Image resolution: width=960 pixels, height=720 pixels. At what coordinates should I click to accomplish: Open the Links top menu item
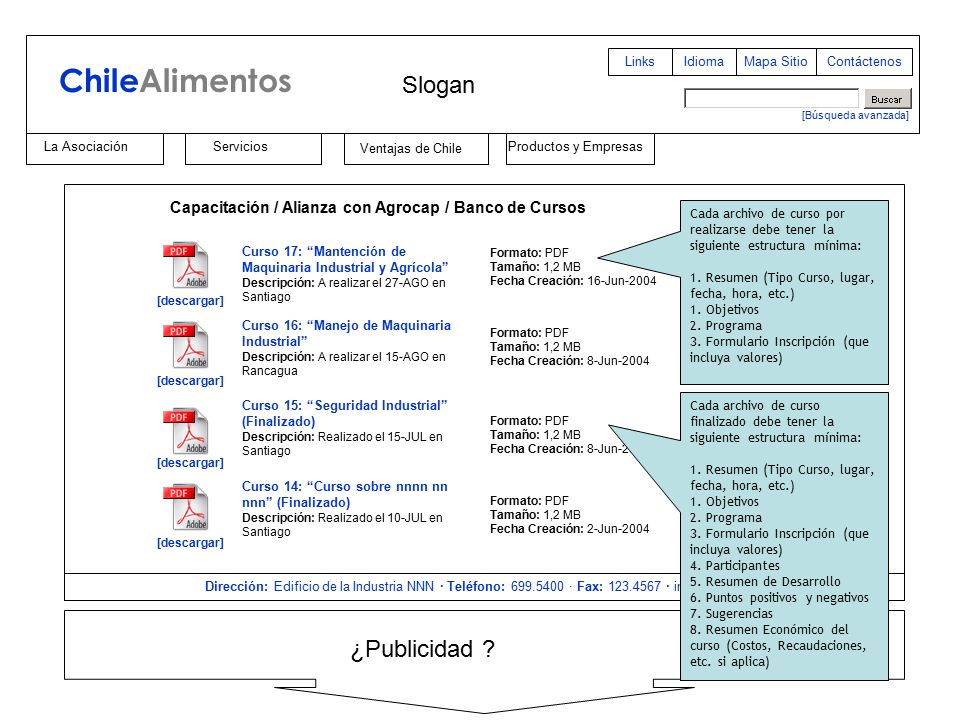click(640, 62)
